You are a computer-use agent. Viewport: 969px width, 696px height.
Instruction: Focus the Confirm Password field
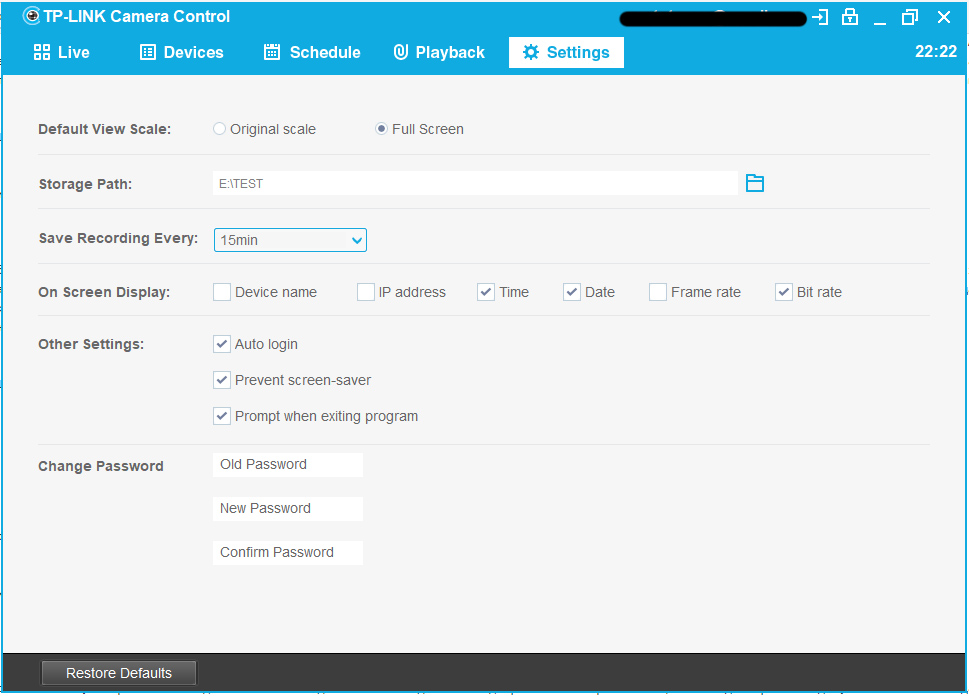click(x=288, y=552)
